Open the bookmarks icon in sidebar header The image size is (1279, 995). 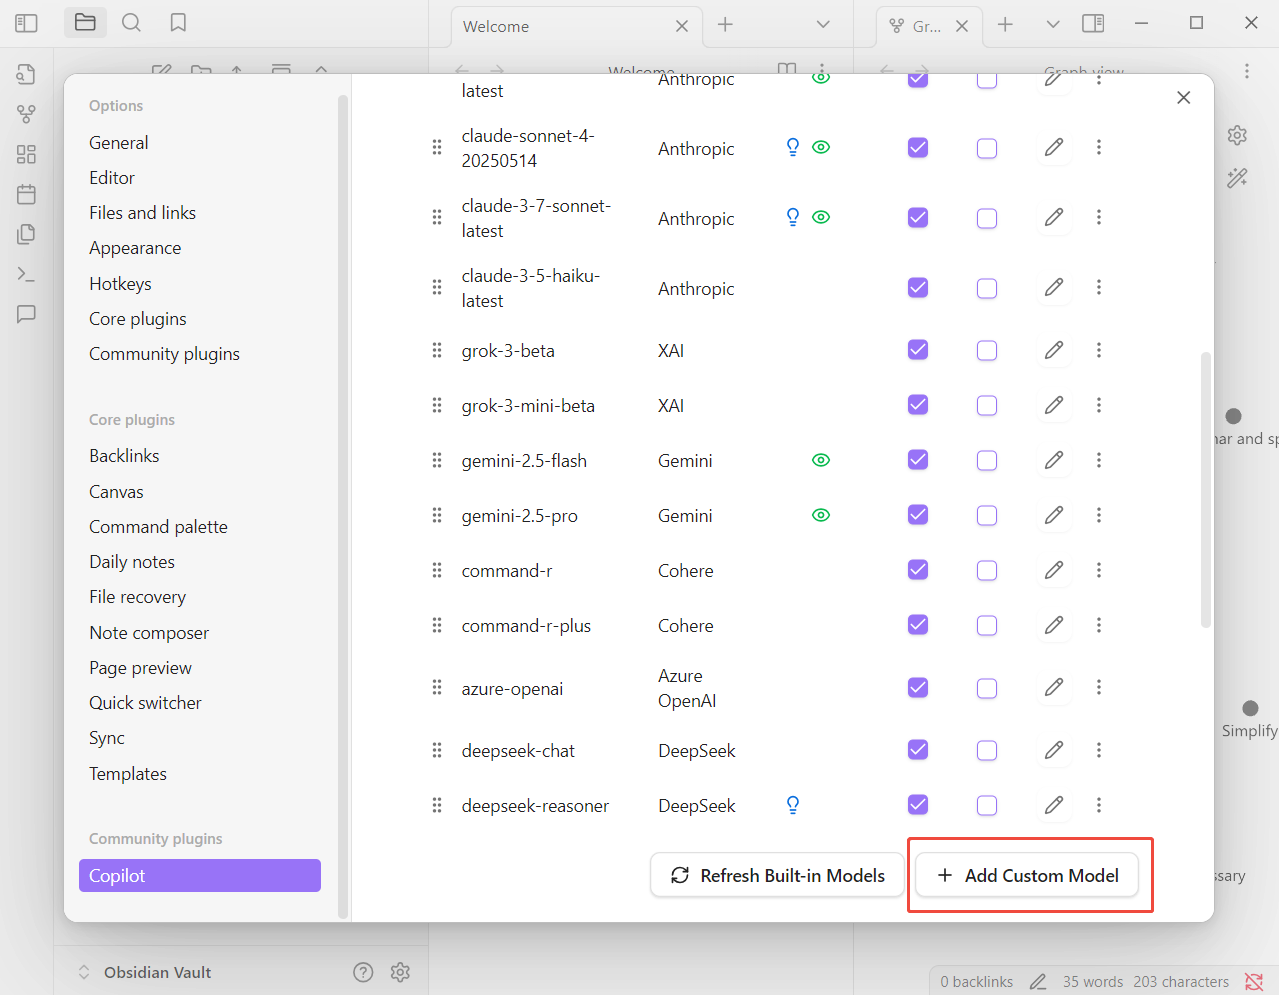click(178, 23)
